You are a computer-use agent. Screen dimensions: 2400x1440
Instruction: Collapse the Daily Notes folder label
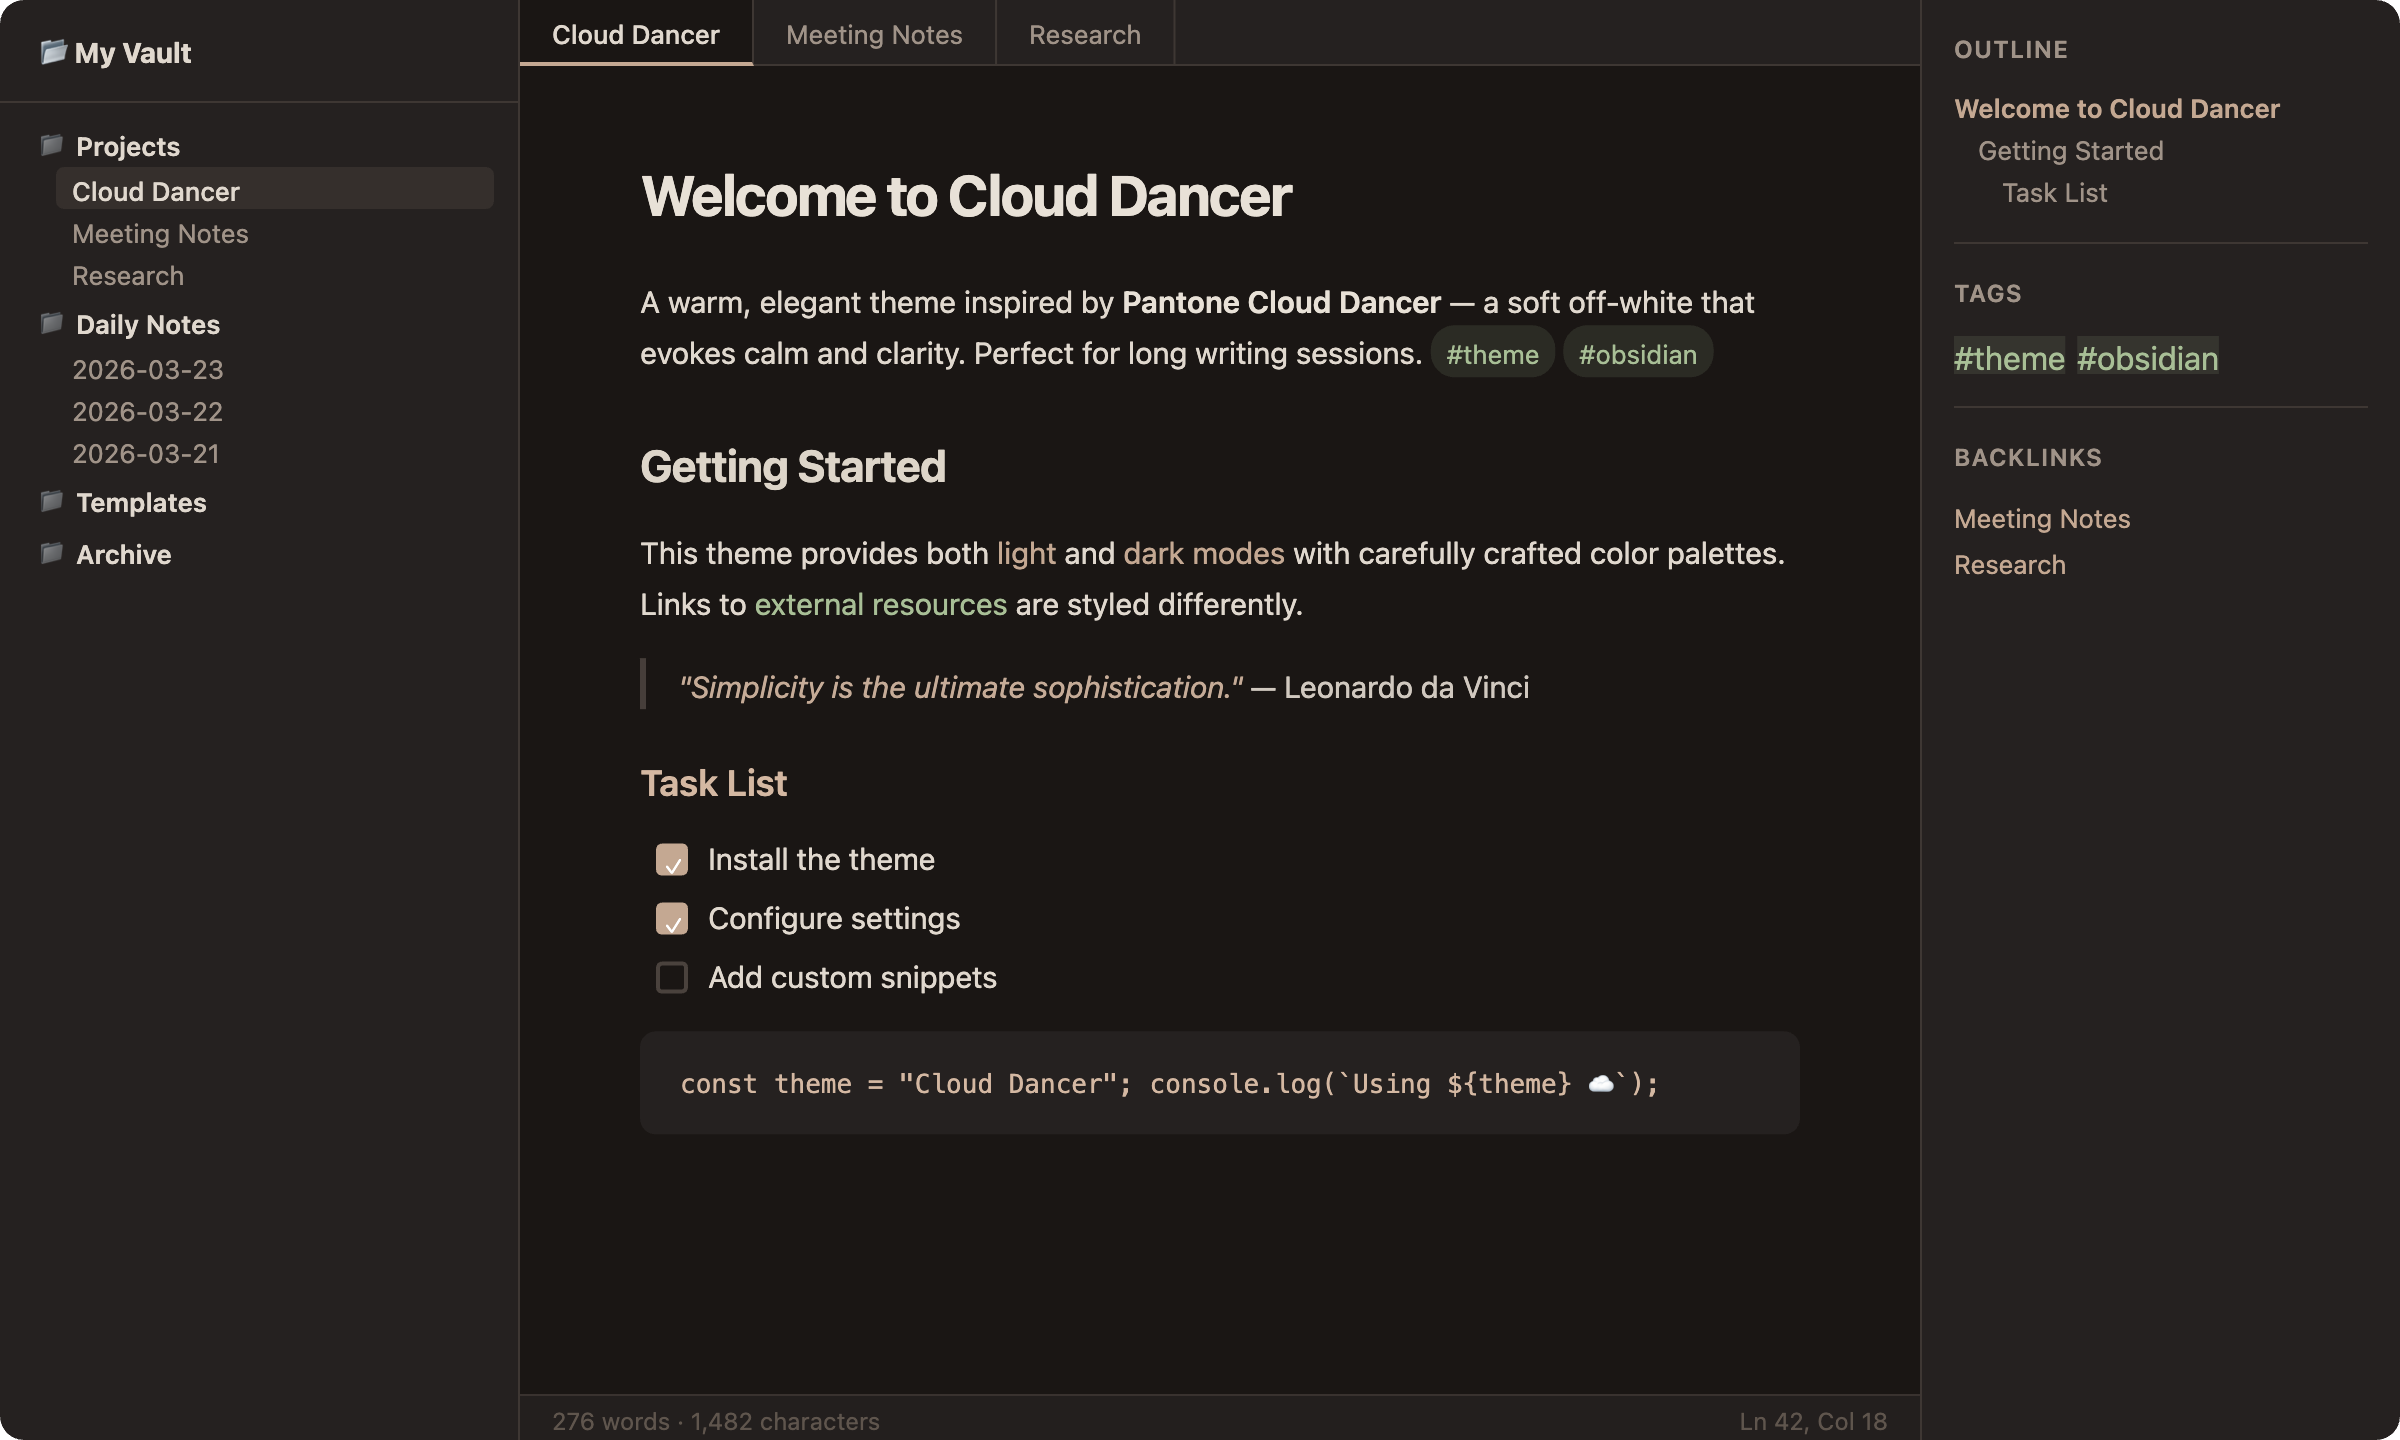click(x=148, y=325)
